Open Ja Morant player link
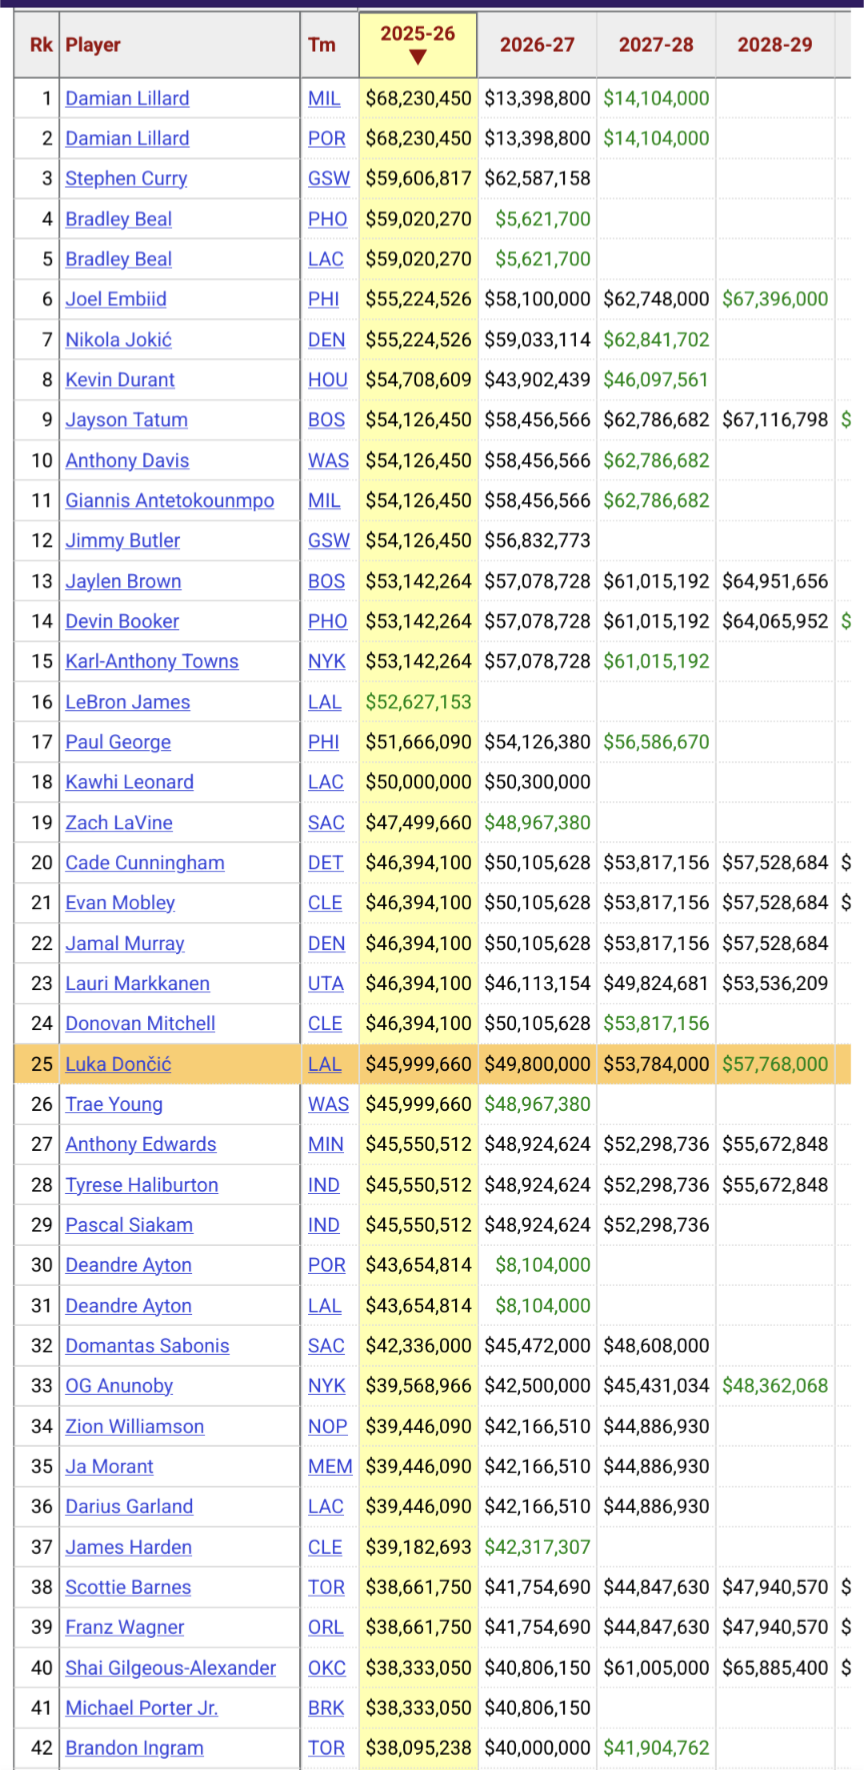The image size is (864, 1770). click(110, 1466)
